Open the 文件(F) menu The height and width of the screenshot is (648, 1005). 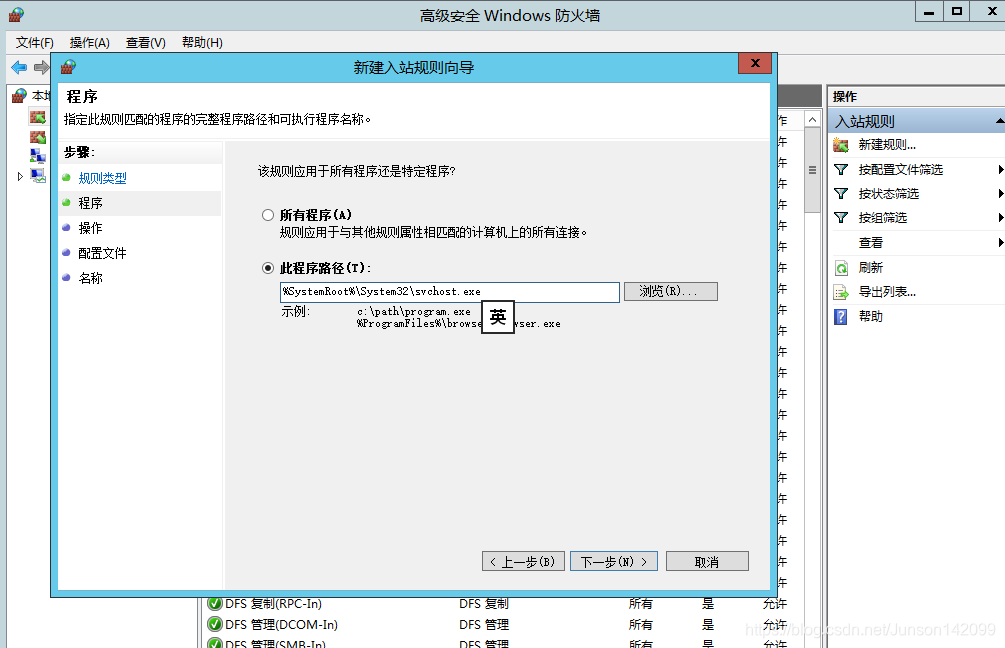(x=35, y=42)
